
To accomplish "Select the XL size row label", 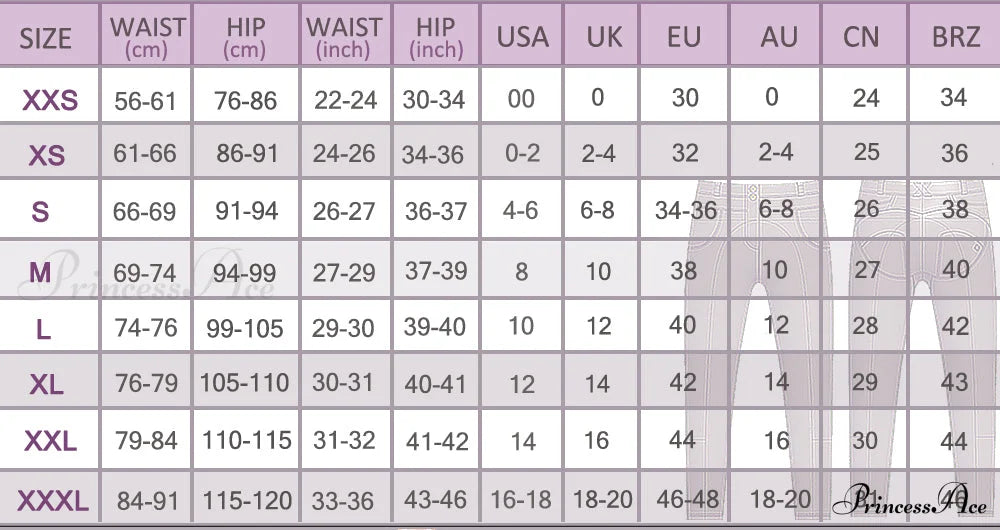I will pyautogui.click(x=46, y=384).
